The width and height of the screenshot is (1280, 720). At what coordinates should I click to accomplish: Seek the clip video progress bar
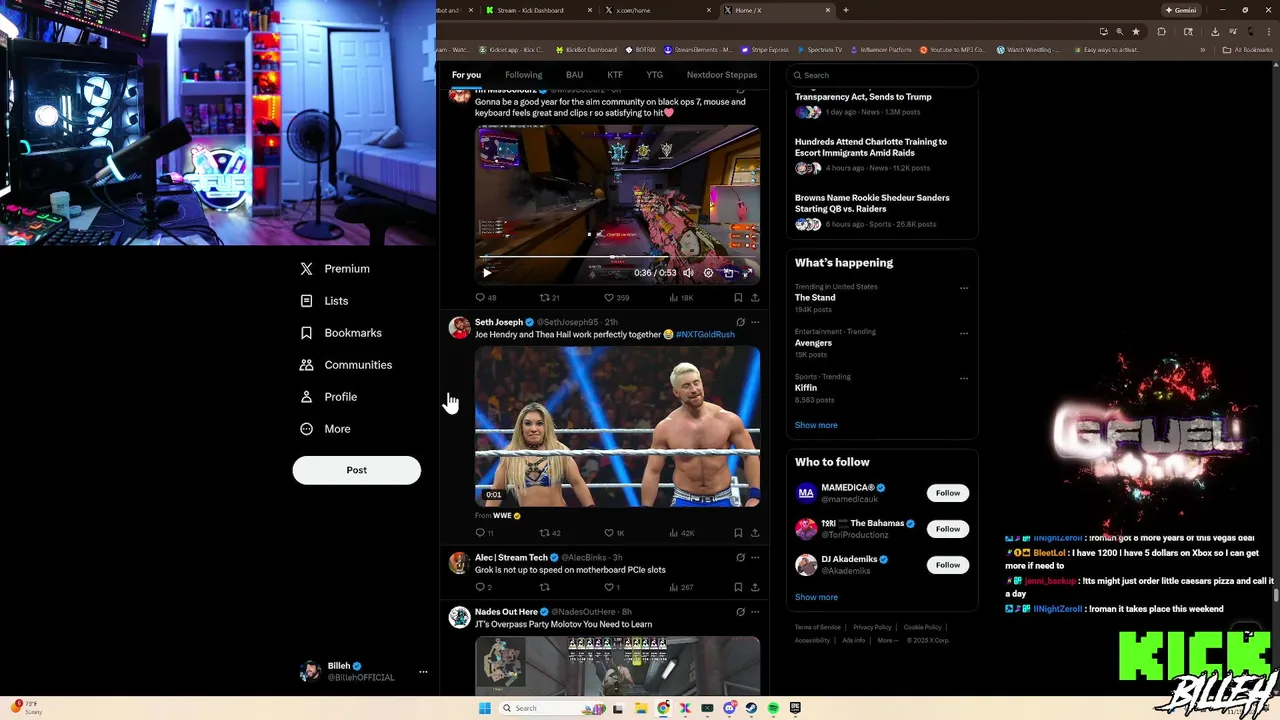[x=617, y=259]
